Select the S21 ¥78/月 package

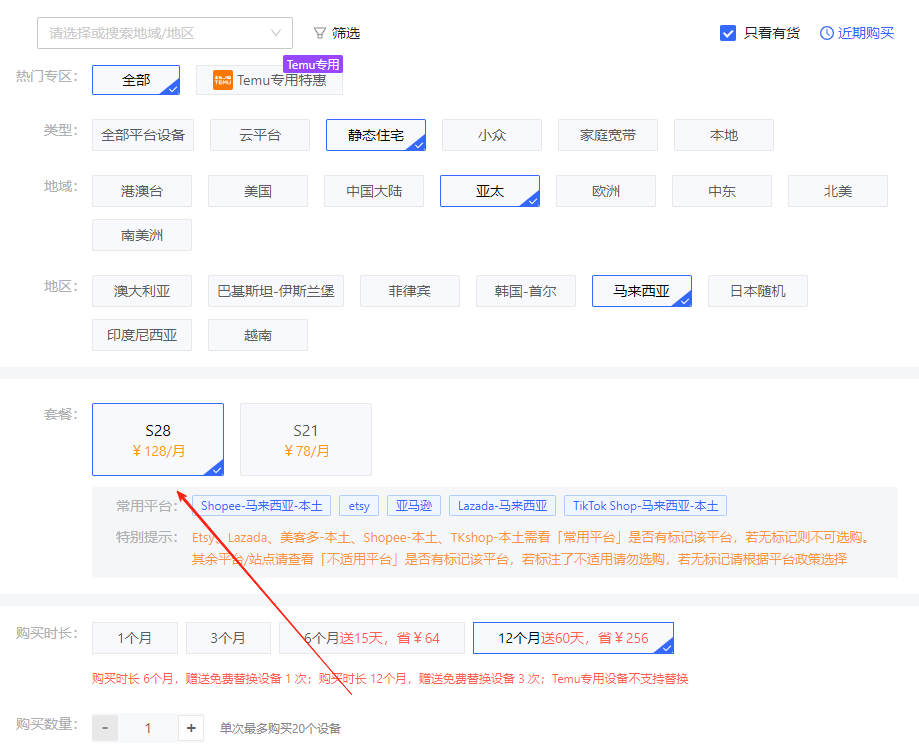point(306,440)
